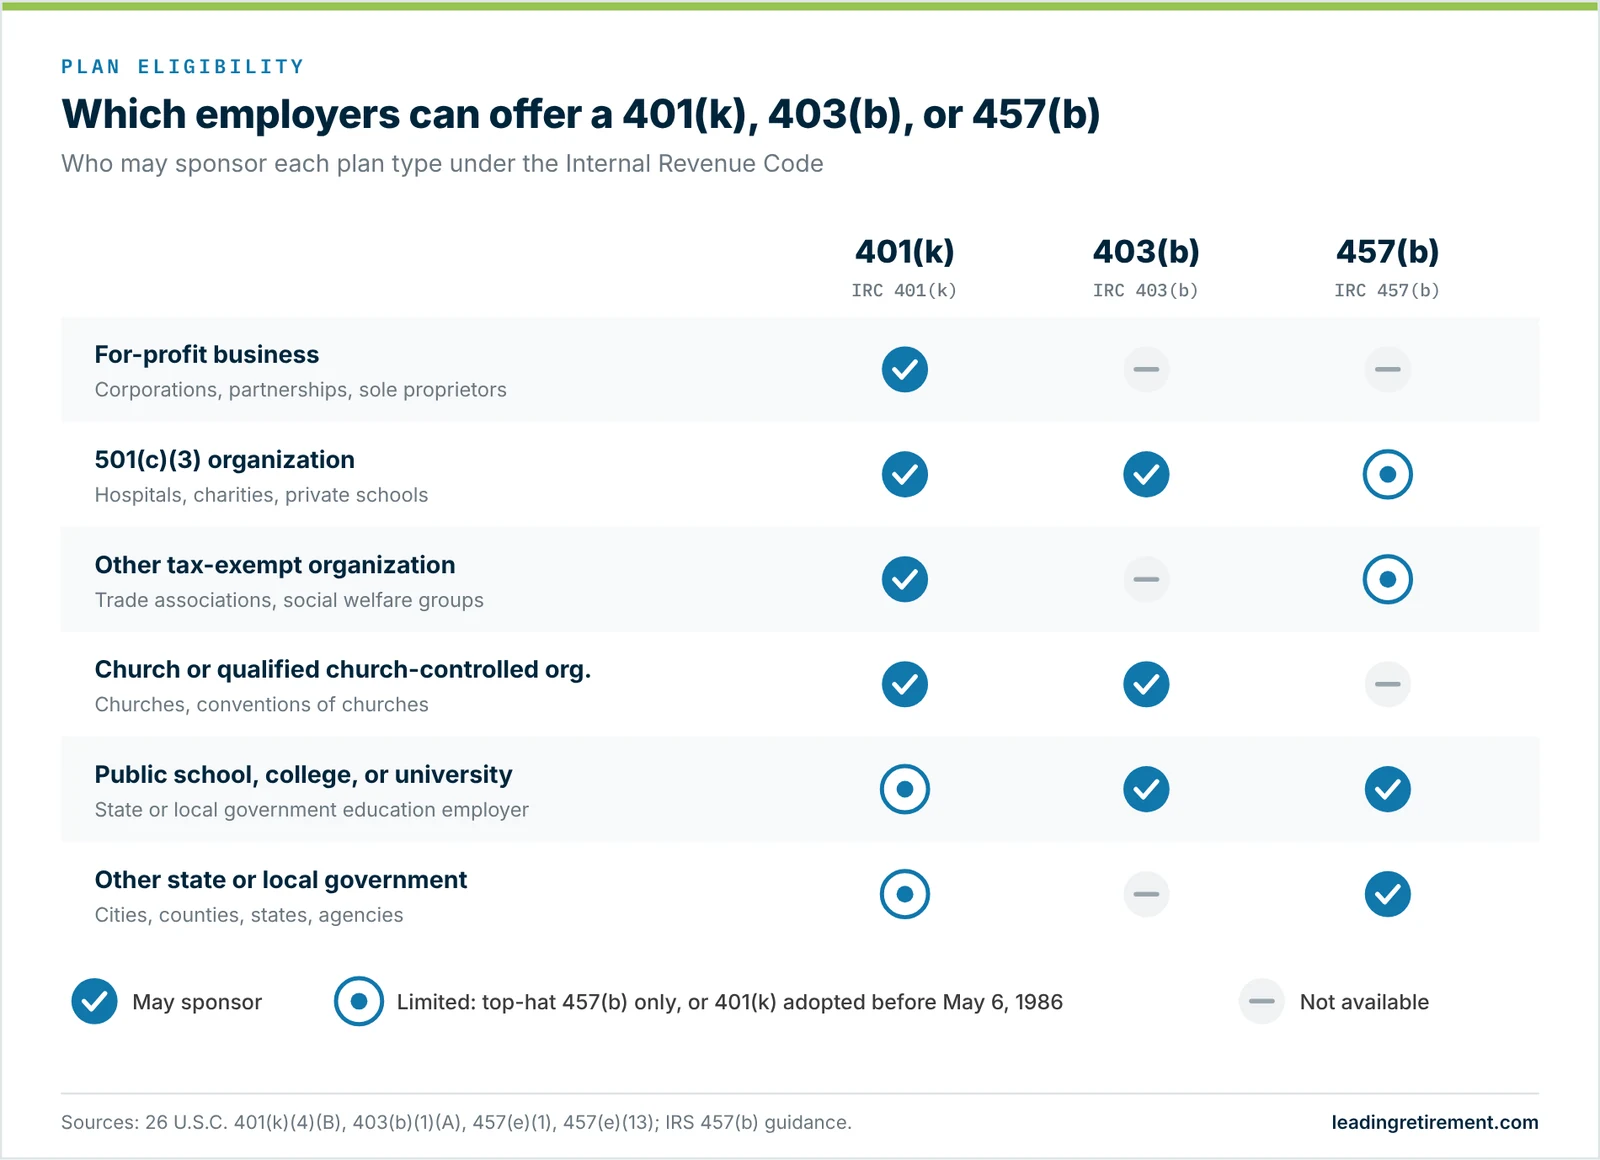Click the '501(c)(3) organization' row title
1600x1160 pixels.
coord(225,460)
